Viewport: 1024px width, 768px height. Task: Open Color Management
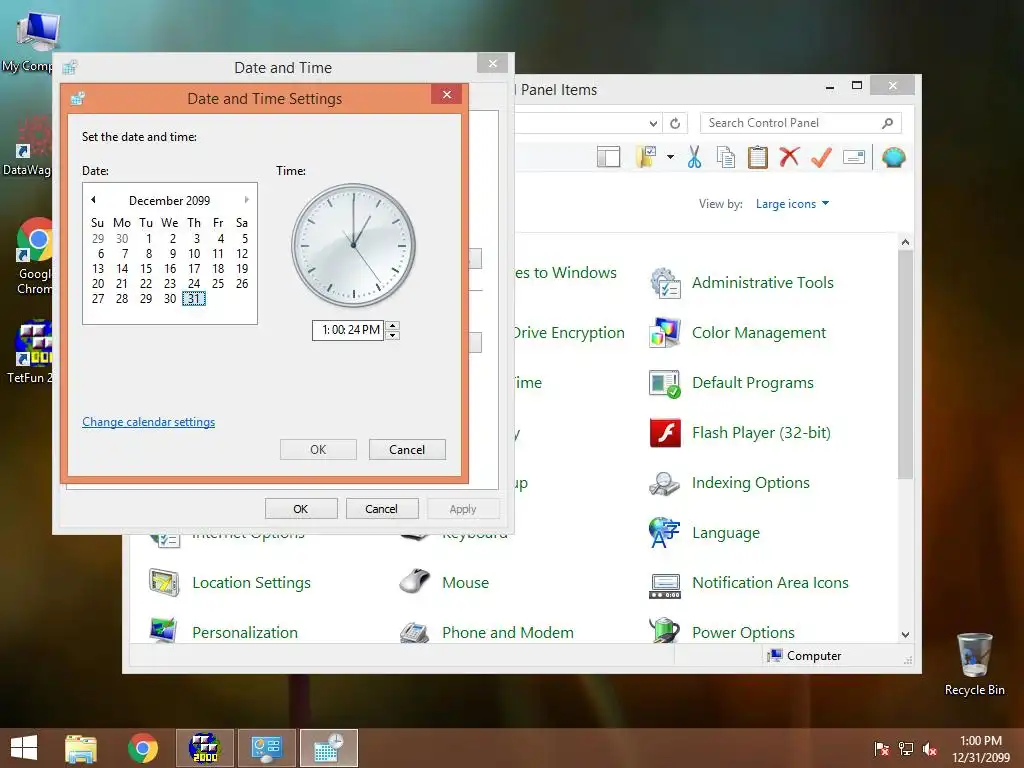(x=738, y=333)
